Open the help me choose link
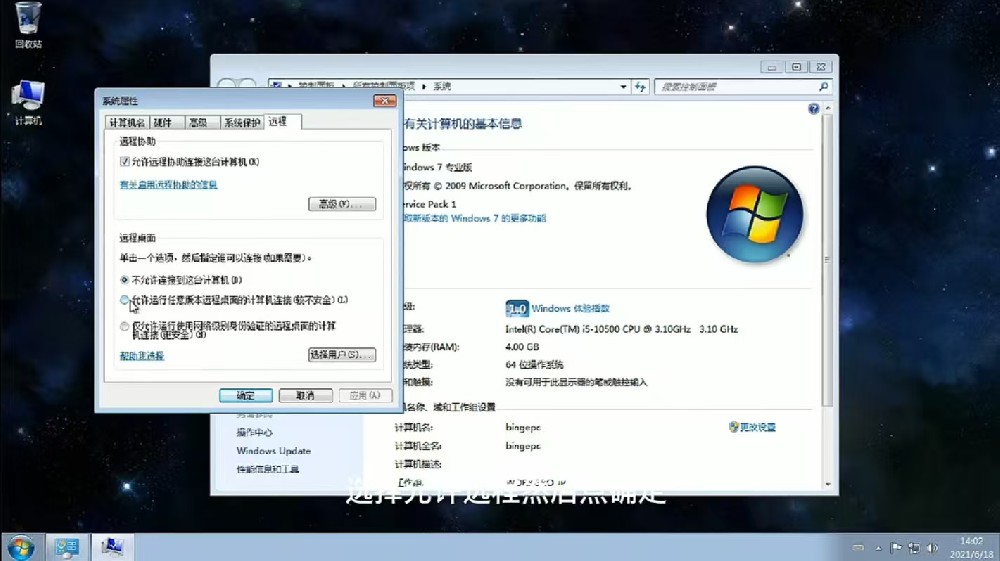The image size is (1000, 561). coord(142,356)
